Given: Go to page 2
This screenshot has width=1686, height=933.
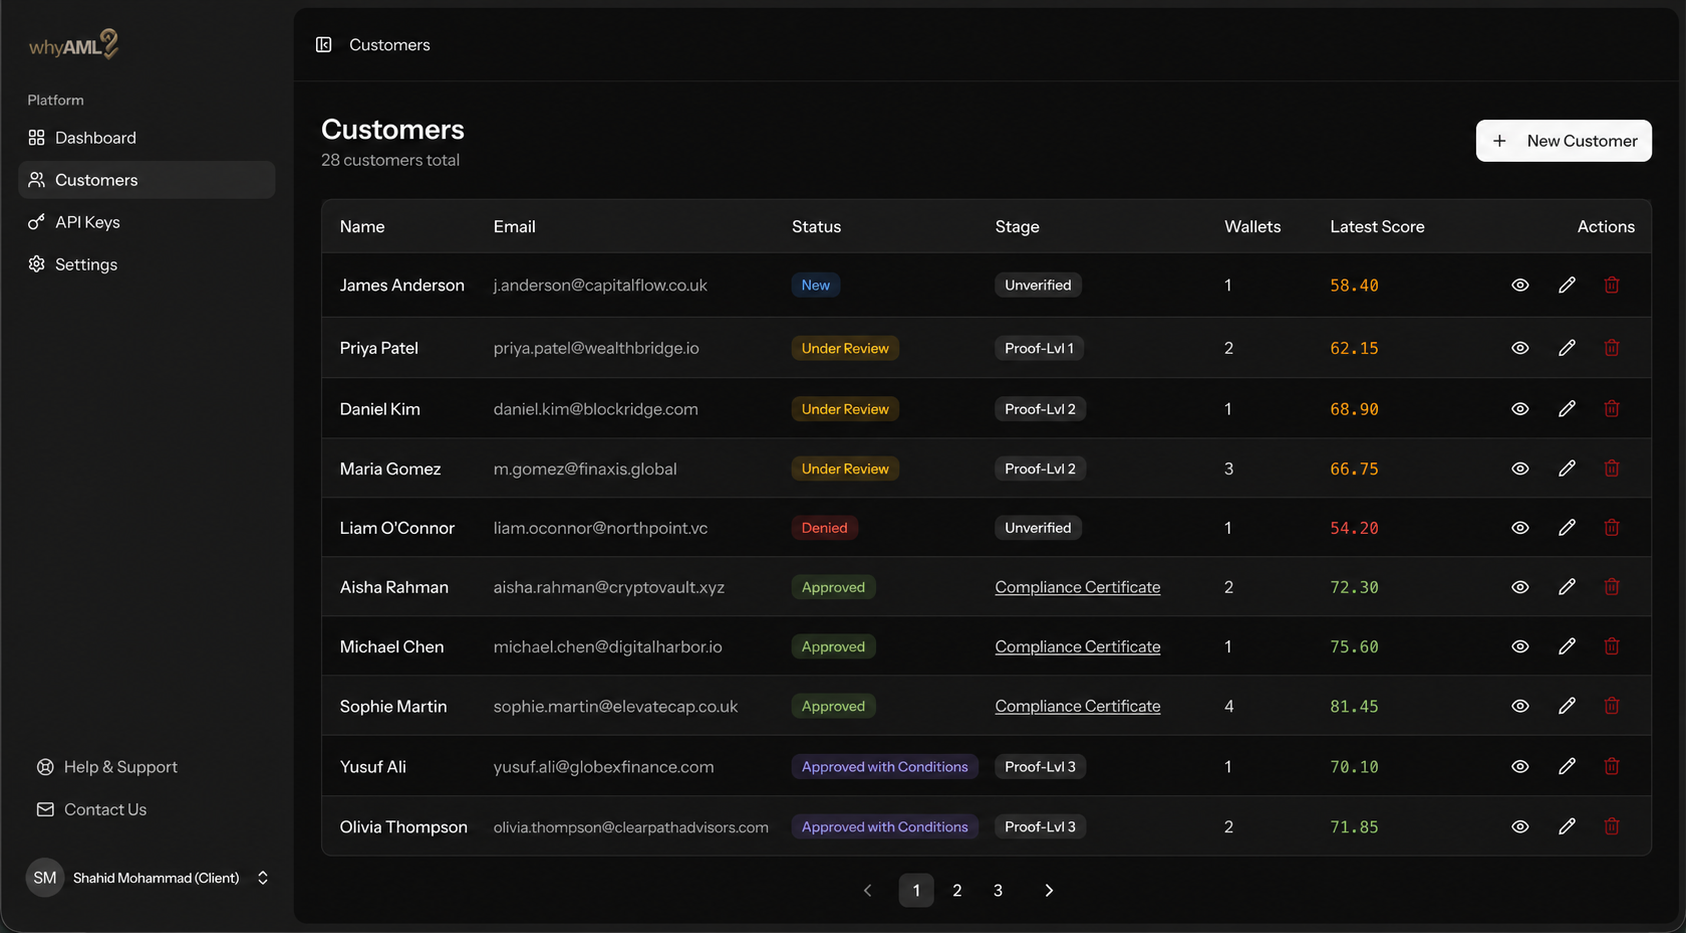Looking at the screenshot, I should click(957, 890).
